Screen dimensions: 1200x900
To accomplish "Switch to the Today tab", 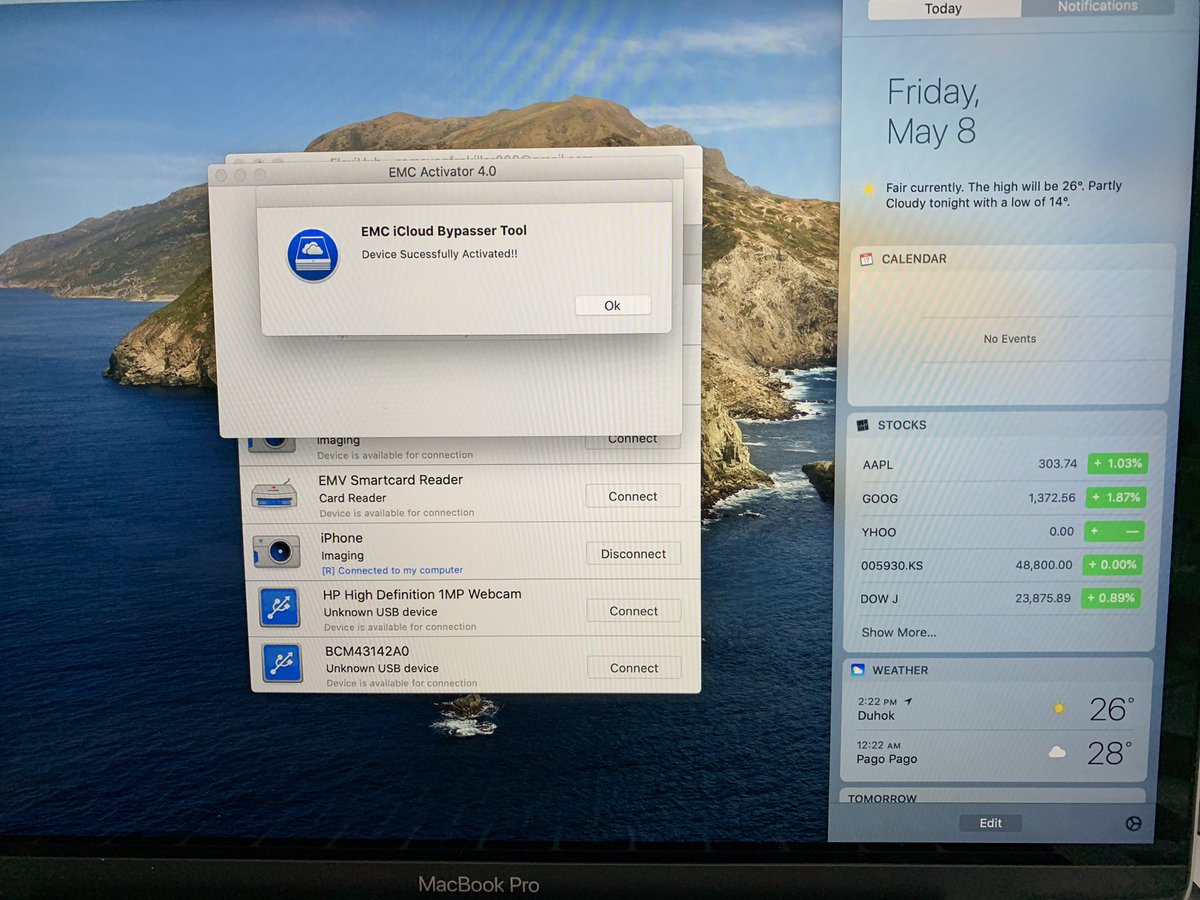I will point(943,9).
